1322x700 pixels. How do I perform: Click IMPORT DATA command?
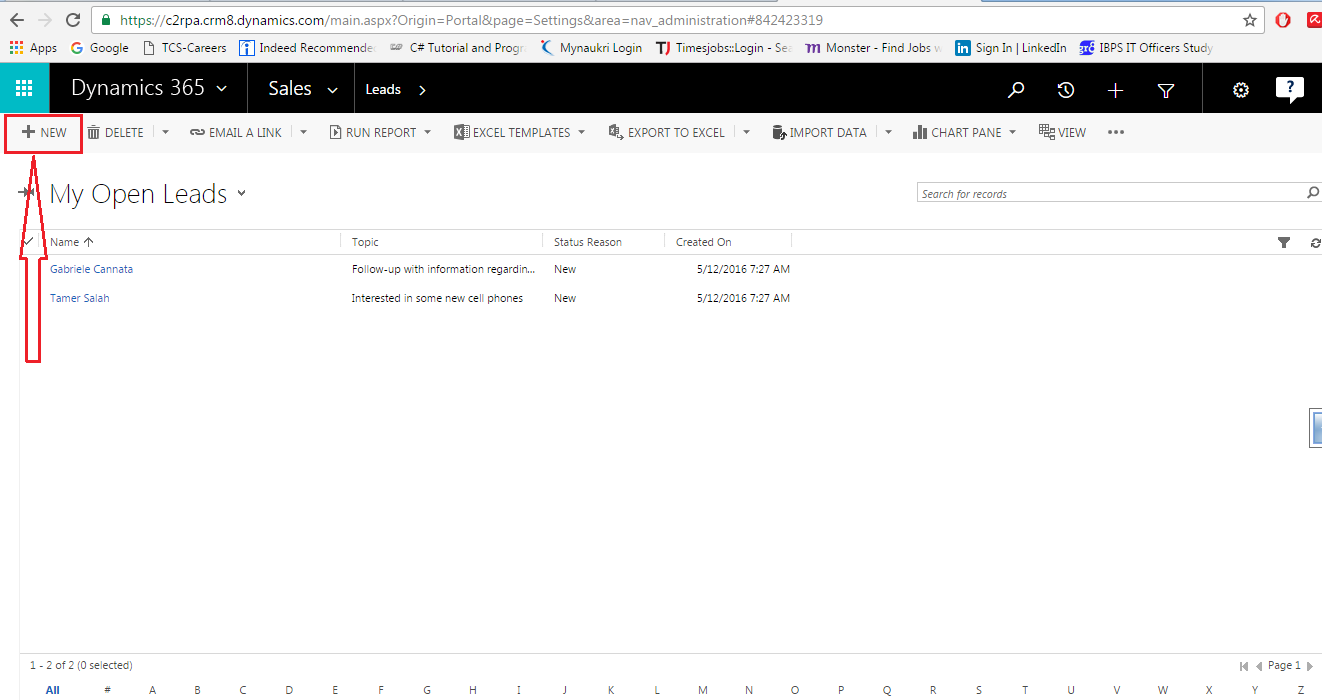click(820, 132)
